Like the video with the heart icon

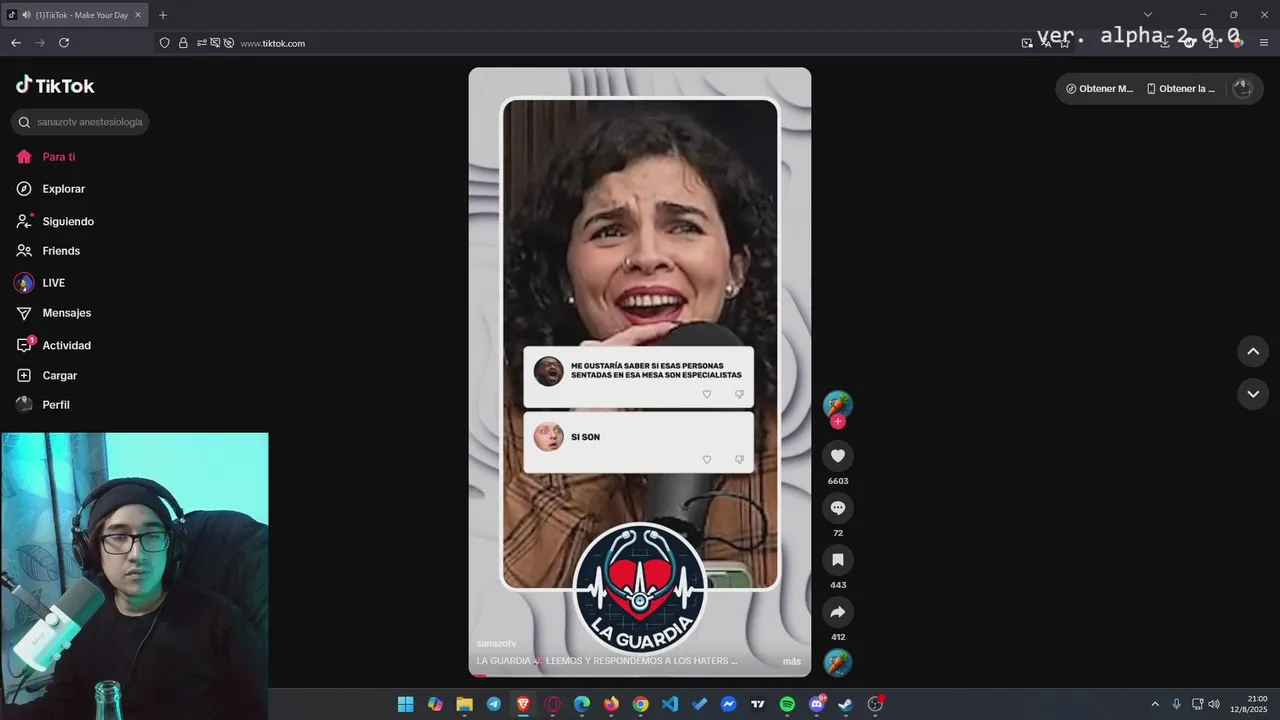[838, 456]
